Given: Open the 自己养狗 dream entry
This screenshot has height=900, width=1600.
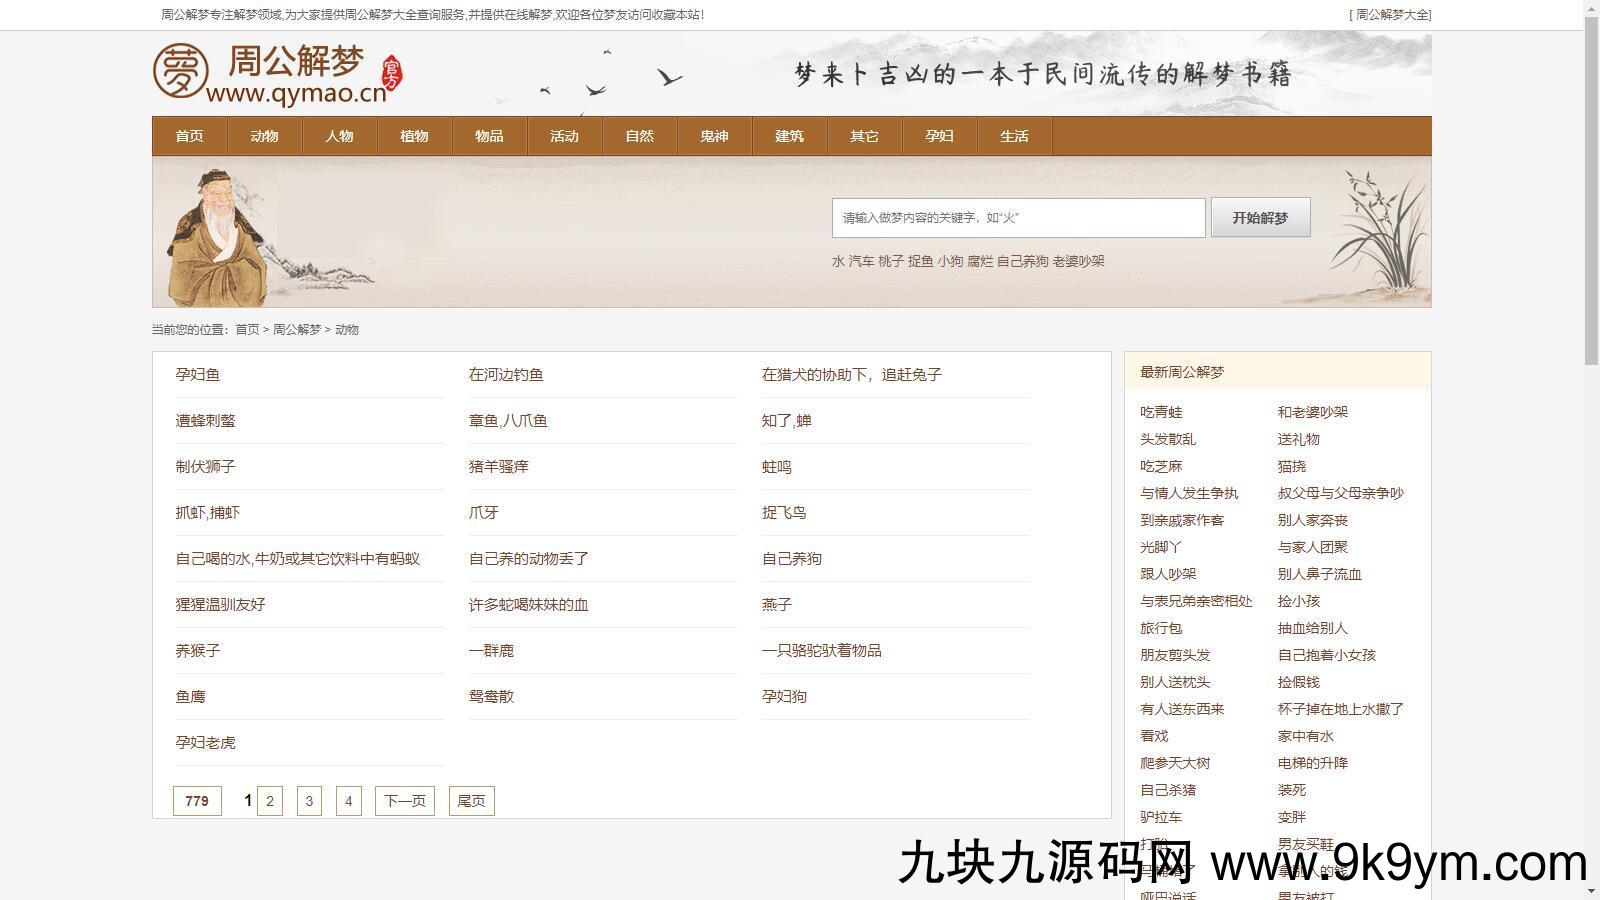Looking at the screenshot, I should (792, 559).
